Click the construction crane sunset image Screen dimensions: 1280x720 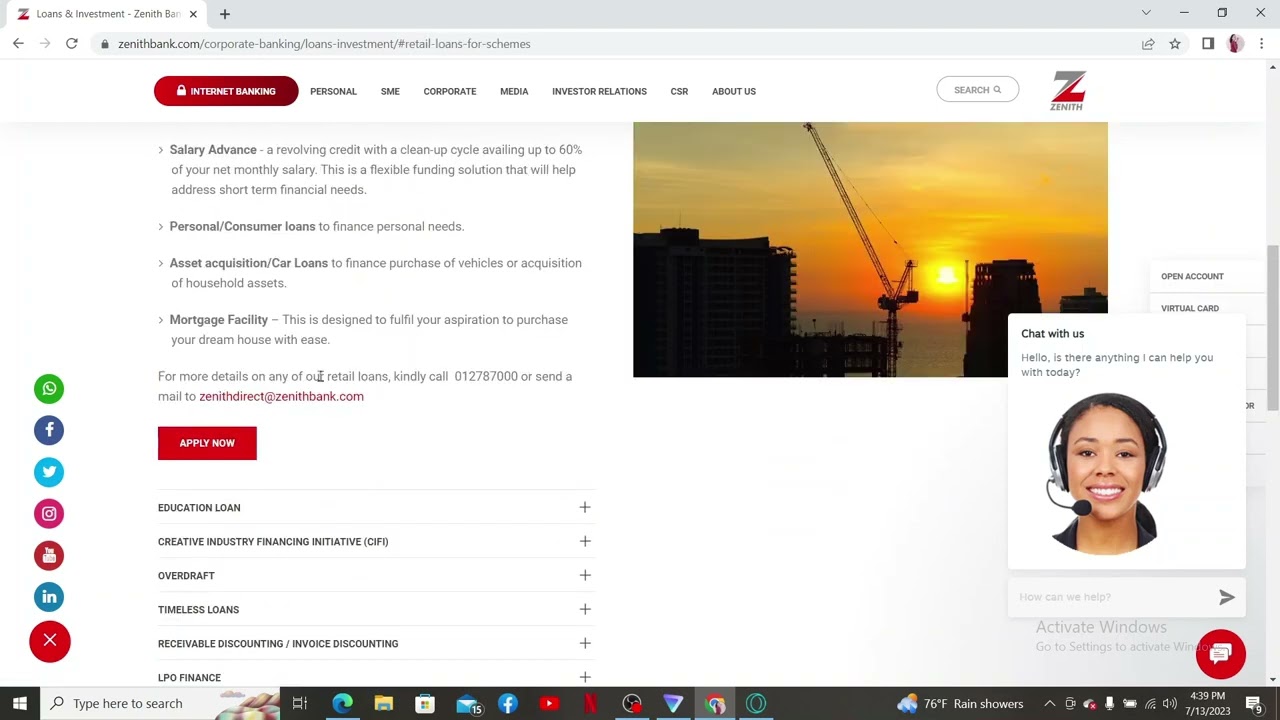870,250
